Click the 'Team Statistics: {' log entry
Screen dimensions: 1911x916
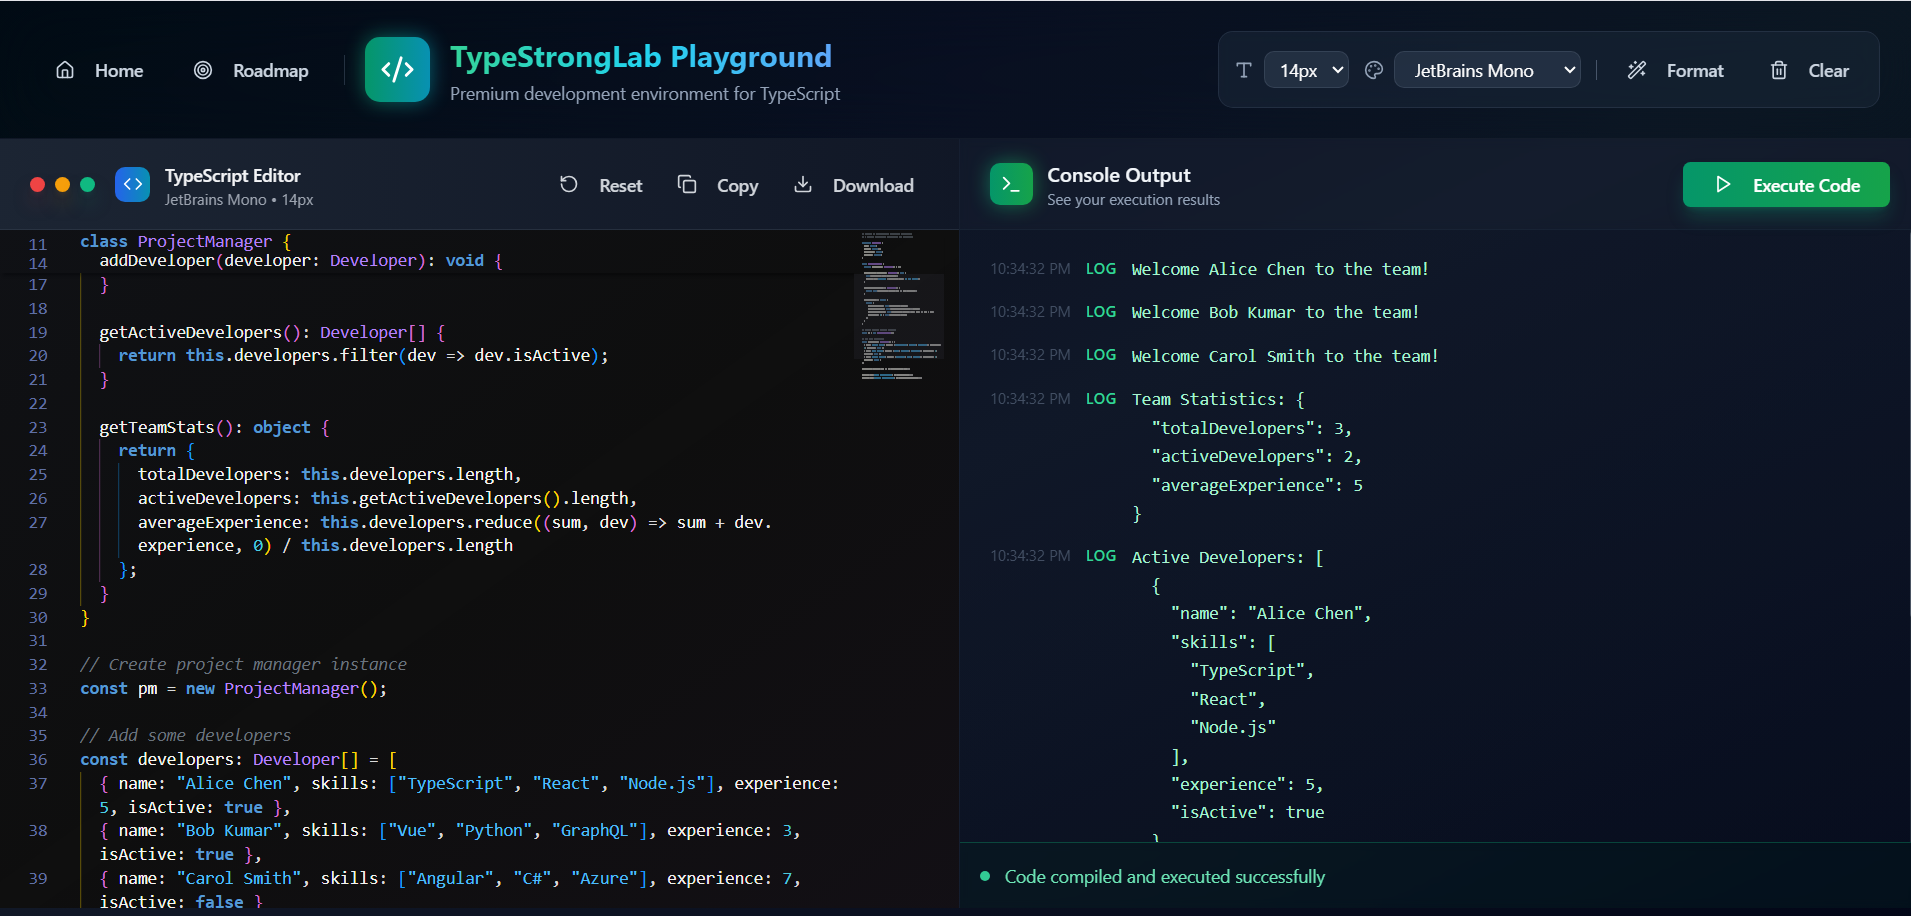click(x=1218, y=399)
